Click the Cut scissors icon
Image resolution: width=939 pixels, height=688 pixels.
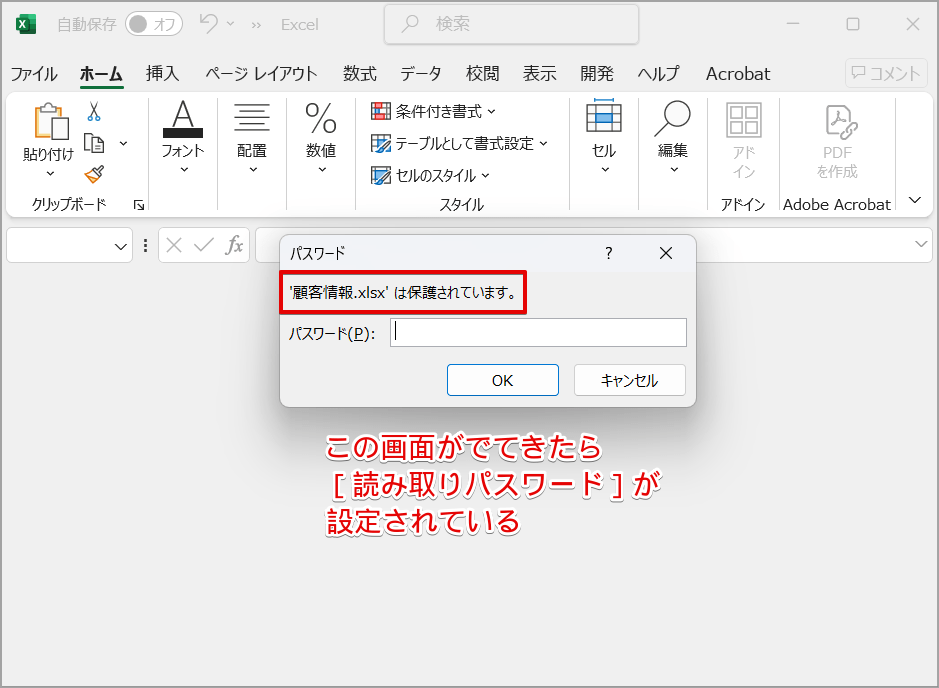click(94, 111)
